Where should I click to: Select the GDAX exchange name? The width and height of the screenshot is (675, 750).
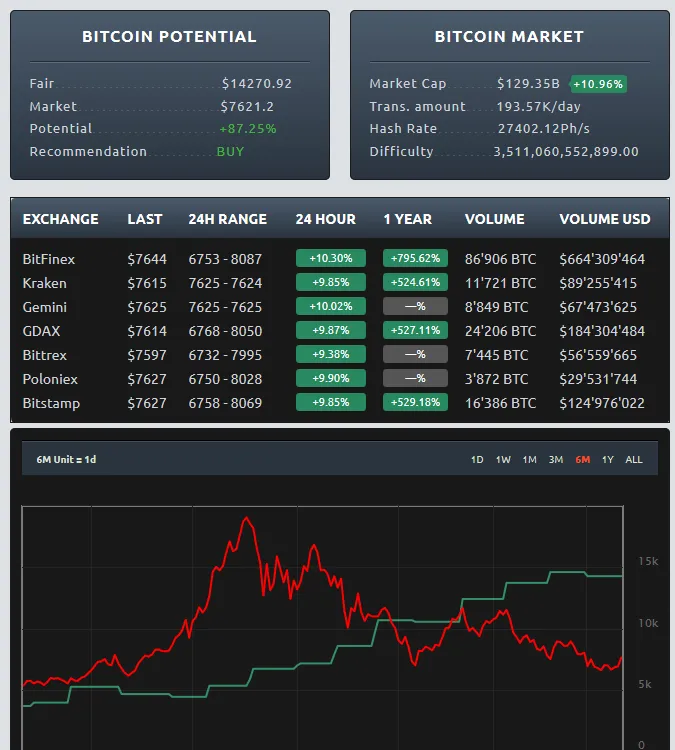pos(42,331)
